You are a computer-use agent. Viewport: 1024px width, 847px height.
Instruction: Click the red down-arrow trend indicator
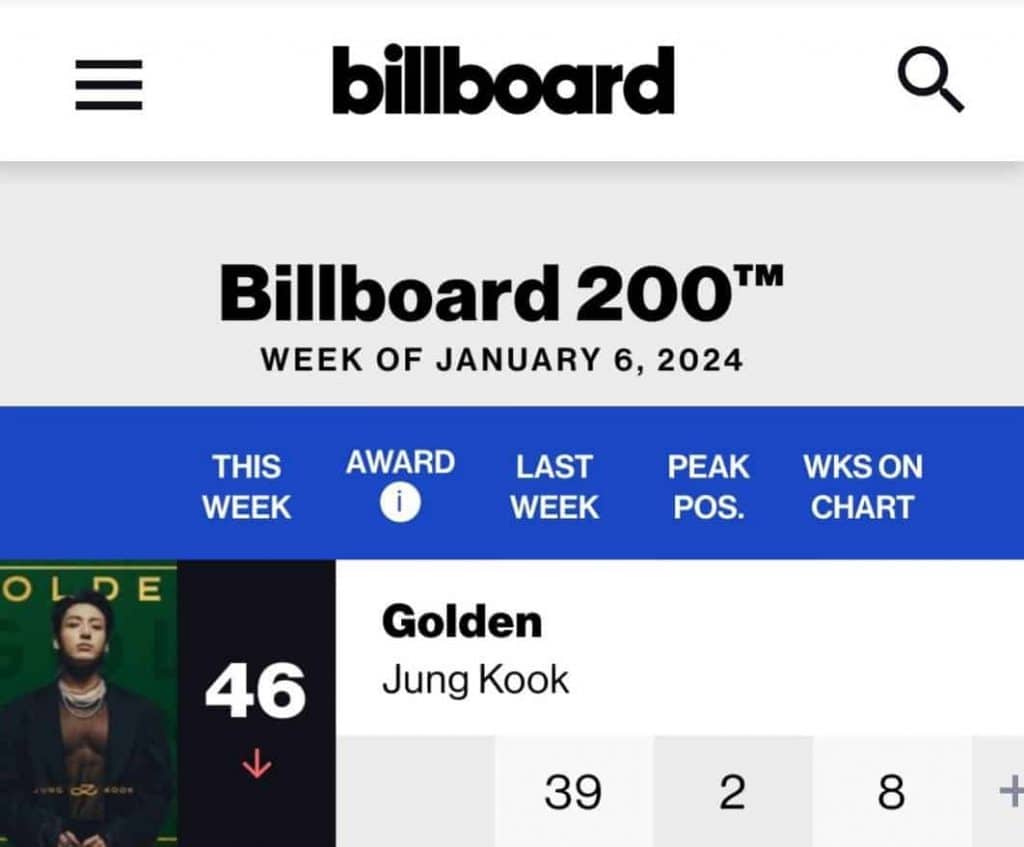[x=257, y=764]
